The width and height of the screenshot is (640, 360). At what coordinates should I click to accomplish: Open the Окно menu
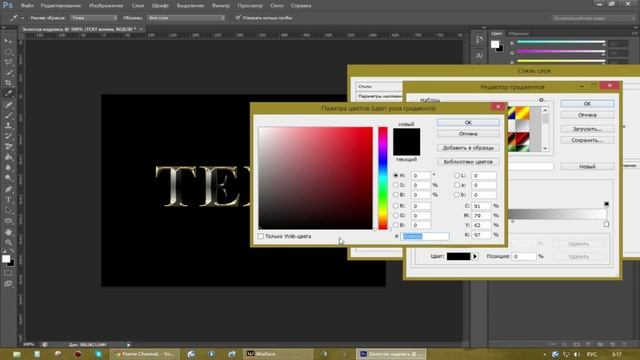point(276,6)
